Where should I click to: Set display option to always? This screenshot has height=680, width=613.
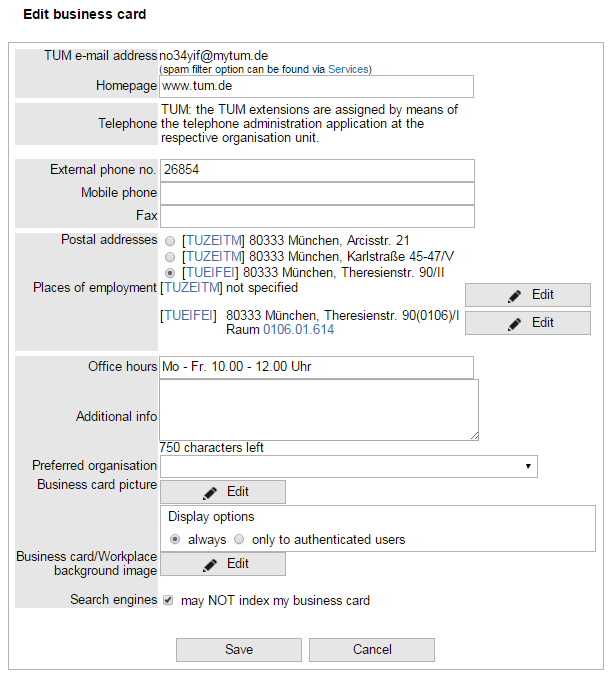[x=175, y=539]
